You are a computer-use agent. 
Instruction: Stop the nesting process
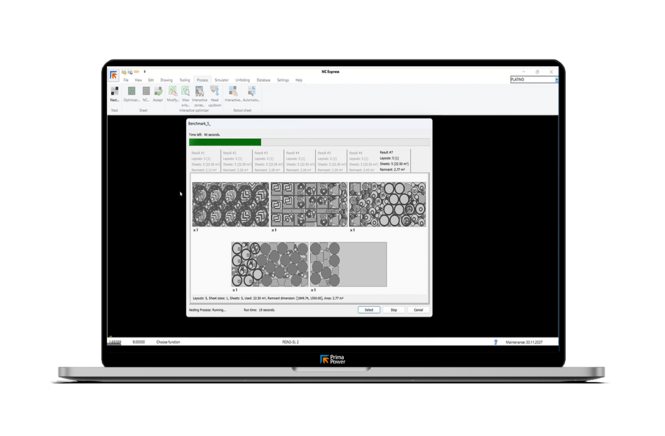[394, 310]
